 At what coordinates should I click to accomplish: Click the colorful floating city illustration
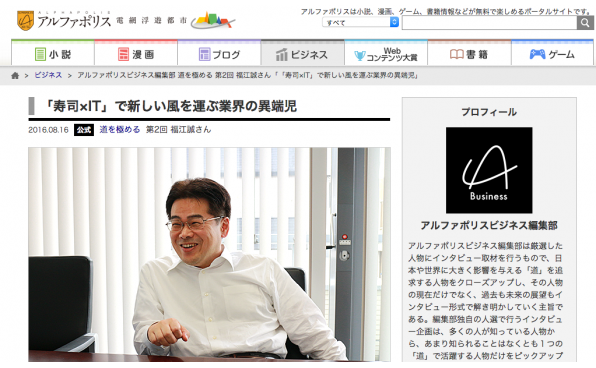point(213,20)
